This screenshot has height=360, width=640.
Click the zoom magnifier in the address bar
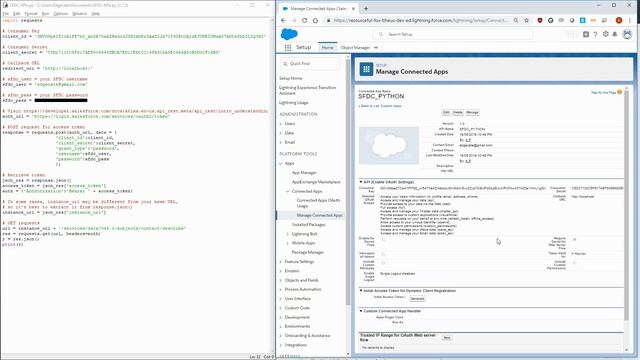(x=516, y=20)
